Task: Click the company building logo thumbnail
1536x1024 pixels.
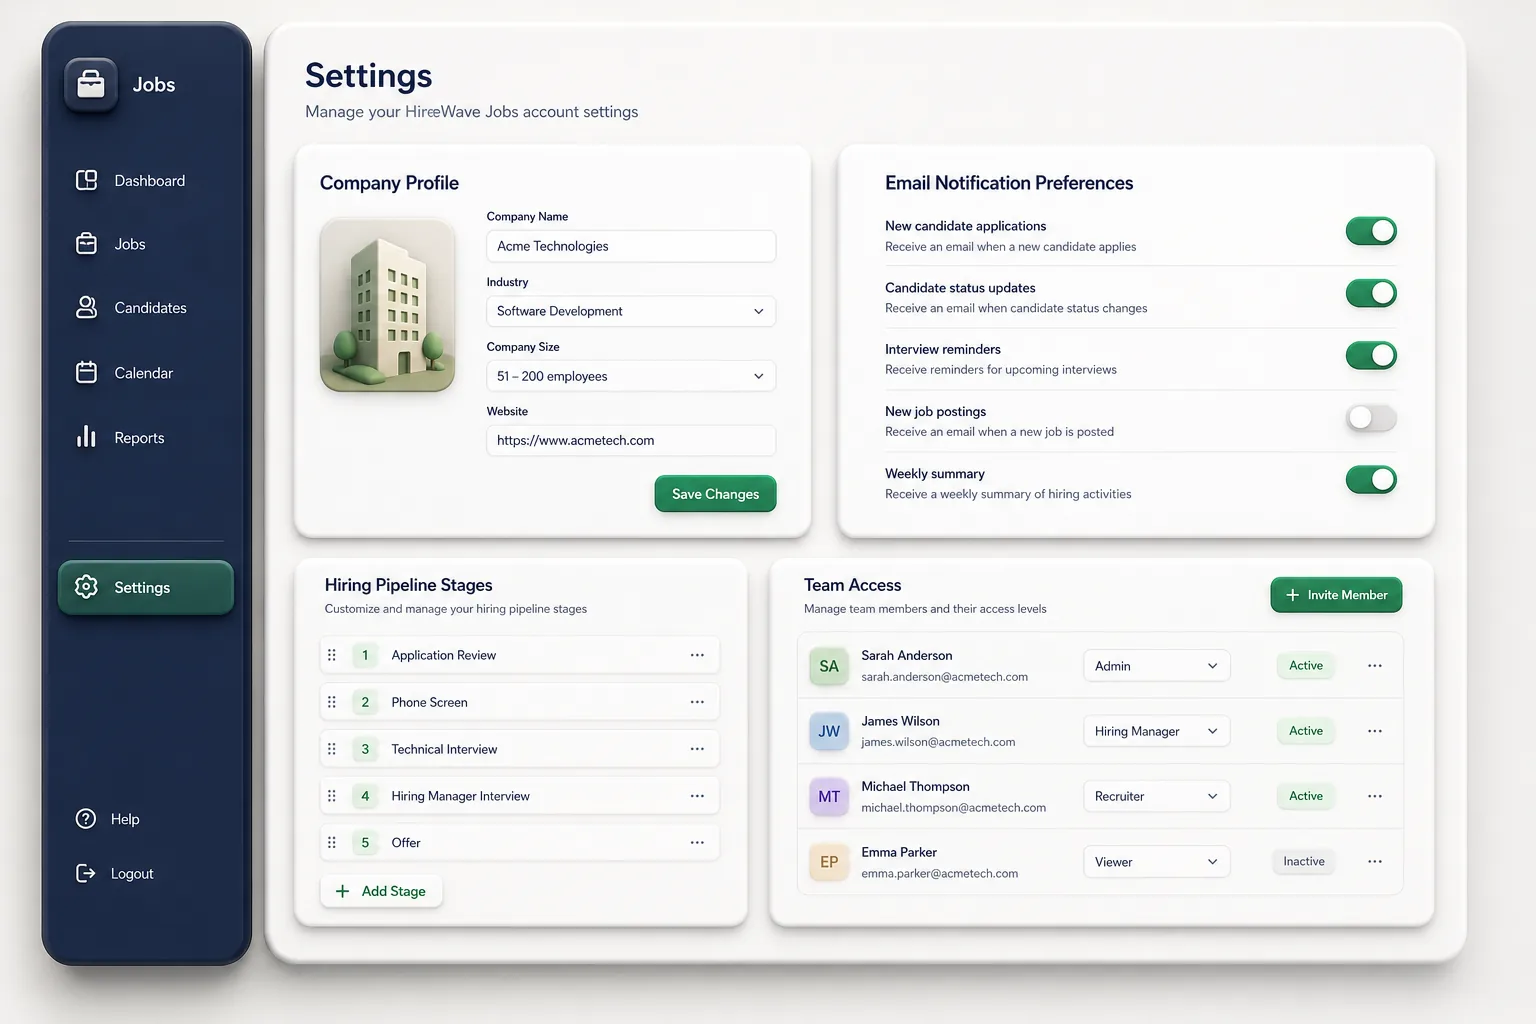Action: click(x=388, y=306)
